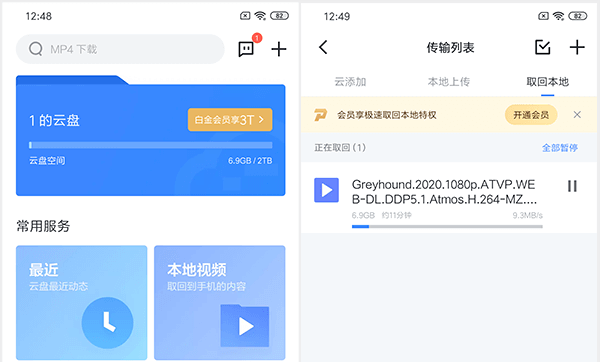The height and width of the screenshot is (362, 600).
Task: Dismiss the membership banner with X
Action: [x=577, y=114]
